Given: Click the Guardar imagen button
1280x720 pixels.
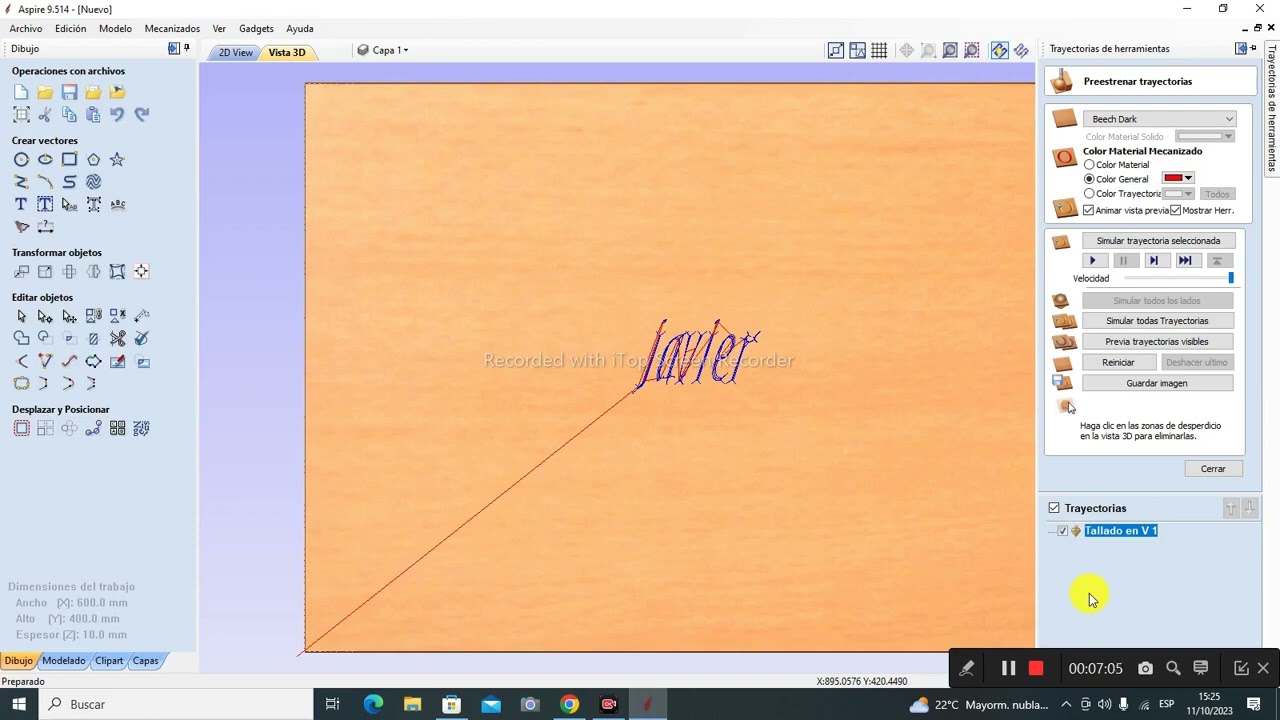Looking at the screenshot, I should 1158,383.
